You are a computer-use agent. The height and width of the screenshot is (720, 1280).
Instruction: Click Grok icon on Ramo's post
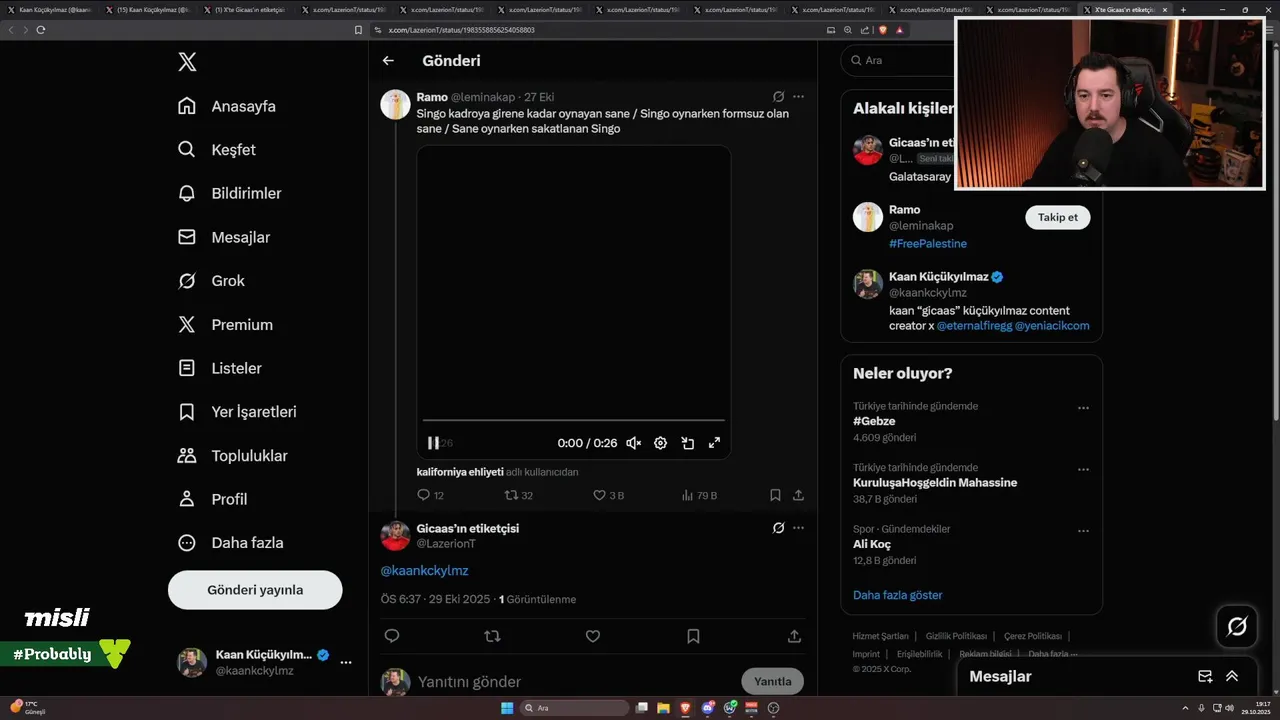point(778,97)
